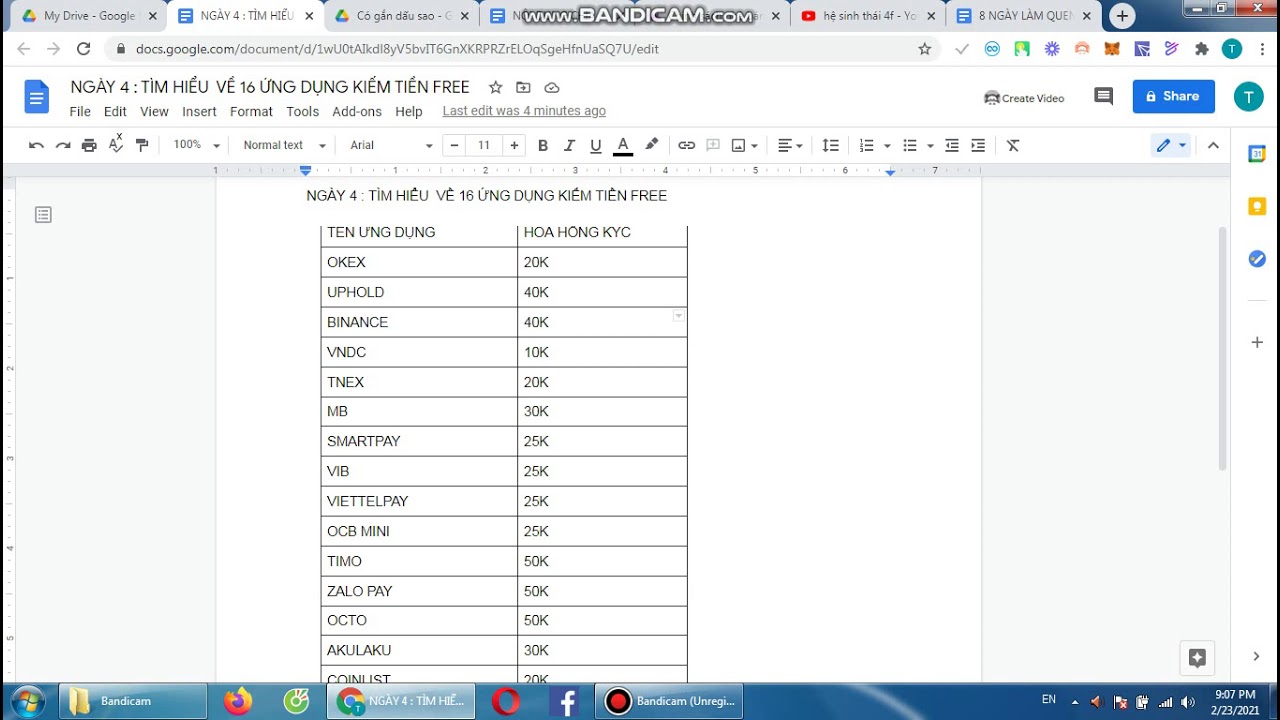This screenshot has width=1280, height=720.
Task: Click the Create Video button
Action: (1024, 98)
